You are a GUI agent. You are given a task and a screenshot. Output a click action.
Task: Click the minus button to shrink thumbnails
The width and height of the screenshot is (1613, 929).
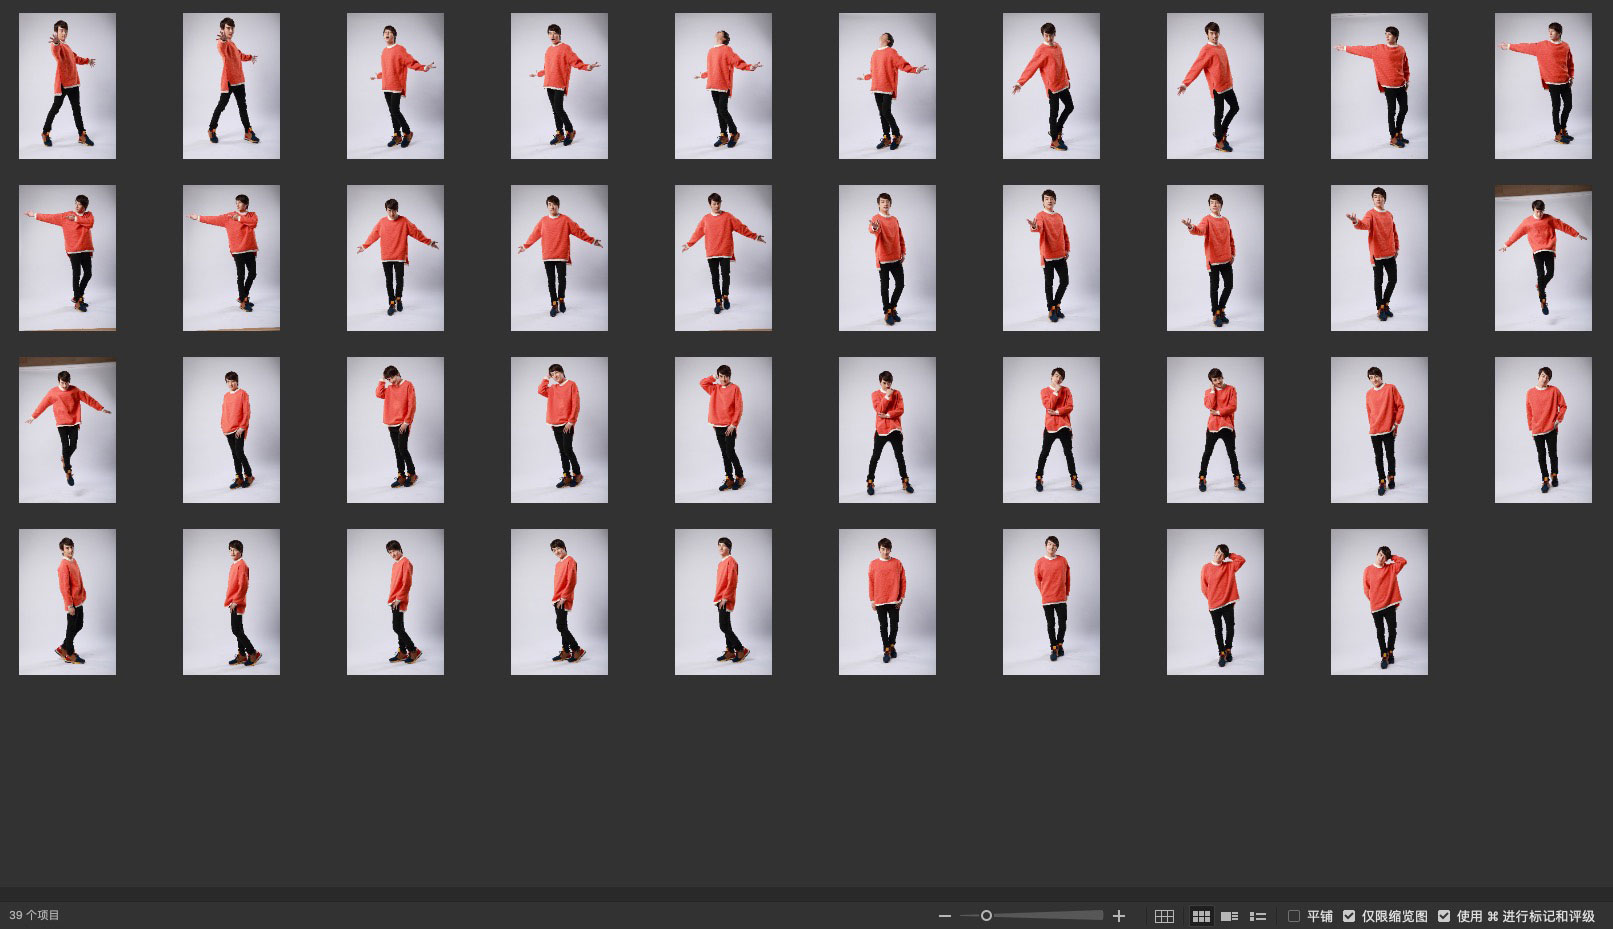[945, 916]
